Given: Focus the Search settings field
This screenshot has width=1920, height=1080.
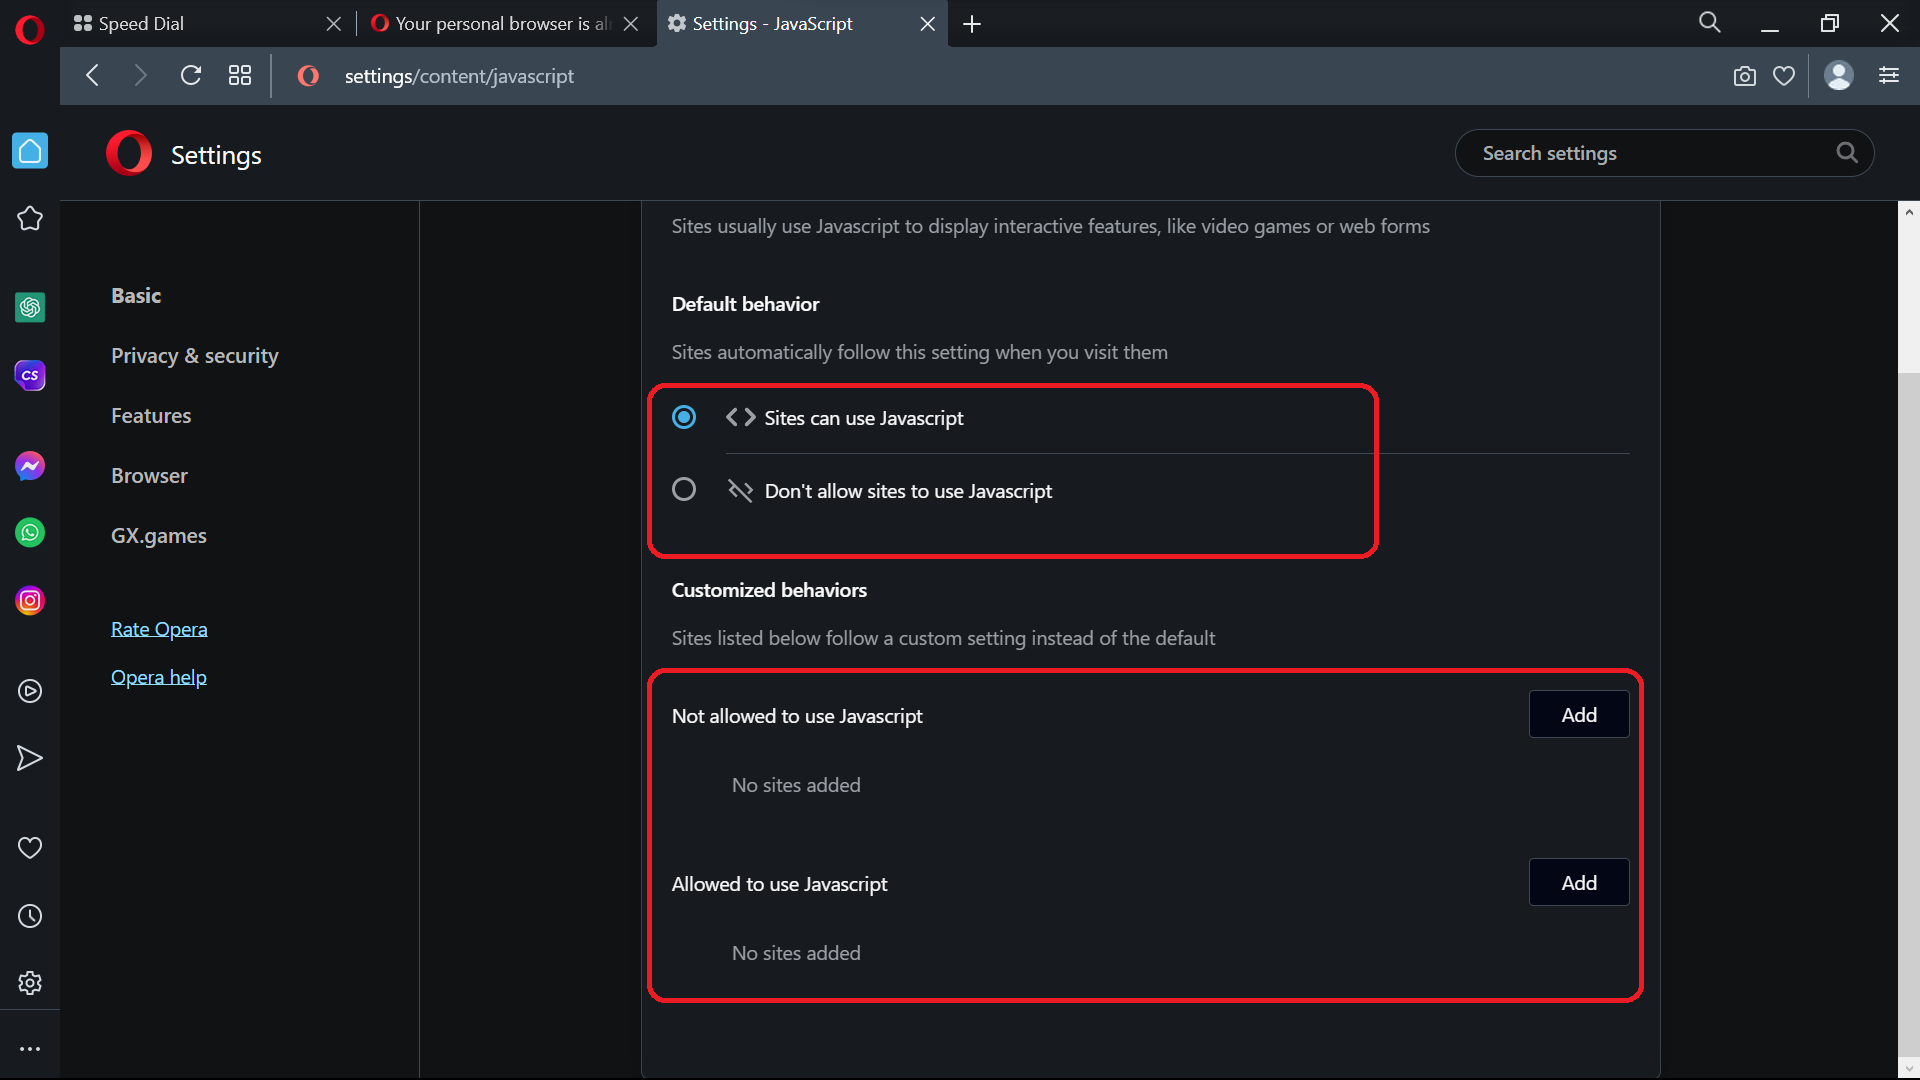Looking at the screenshot, I should coord(1664,153).
